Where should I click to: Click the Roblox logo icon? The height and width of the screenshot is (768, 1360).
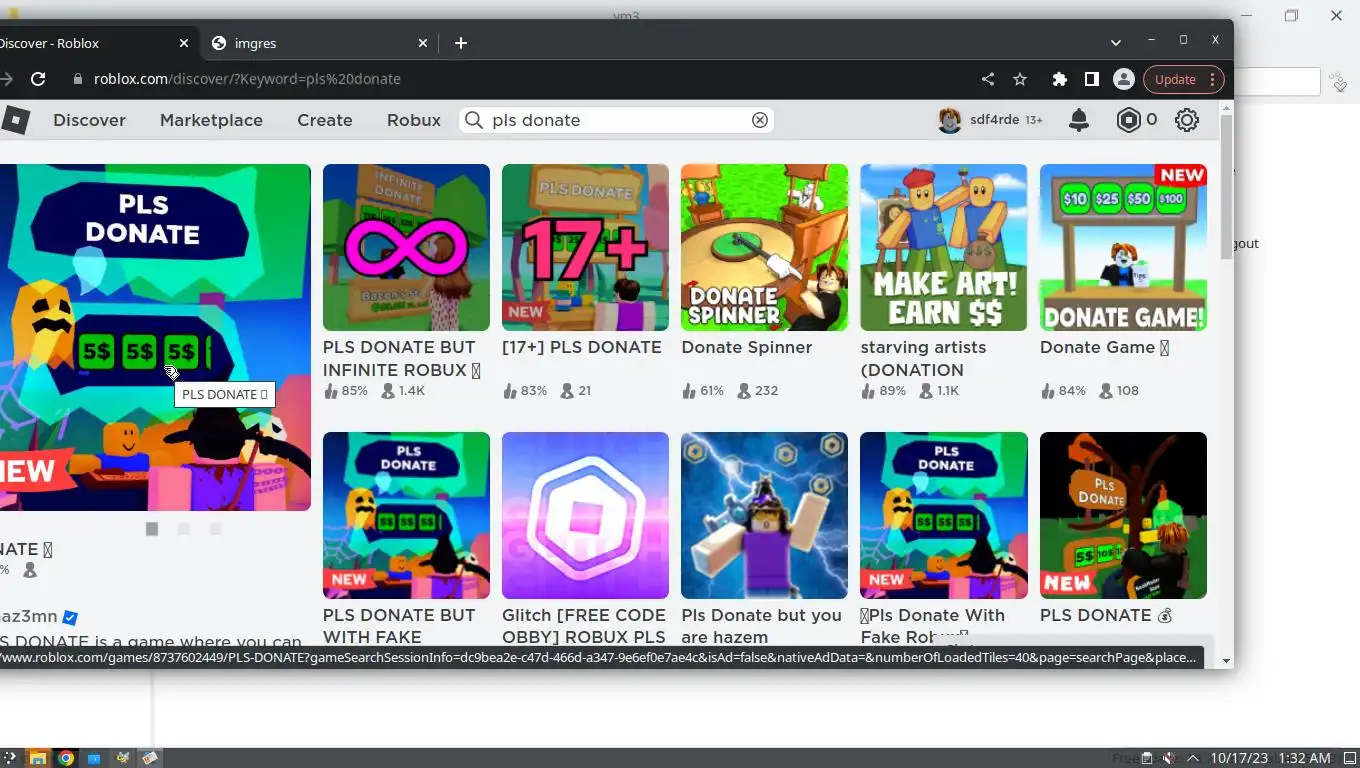15,120
